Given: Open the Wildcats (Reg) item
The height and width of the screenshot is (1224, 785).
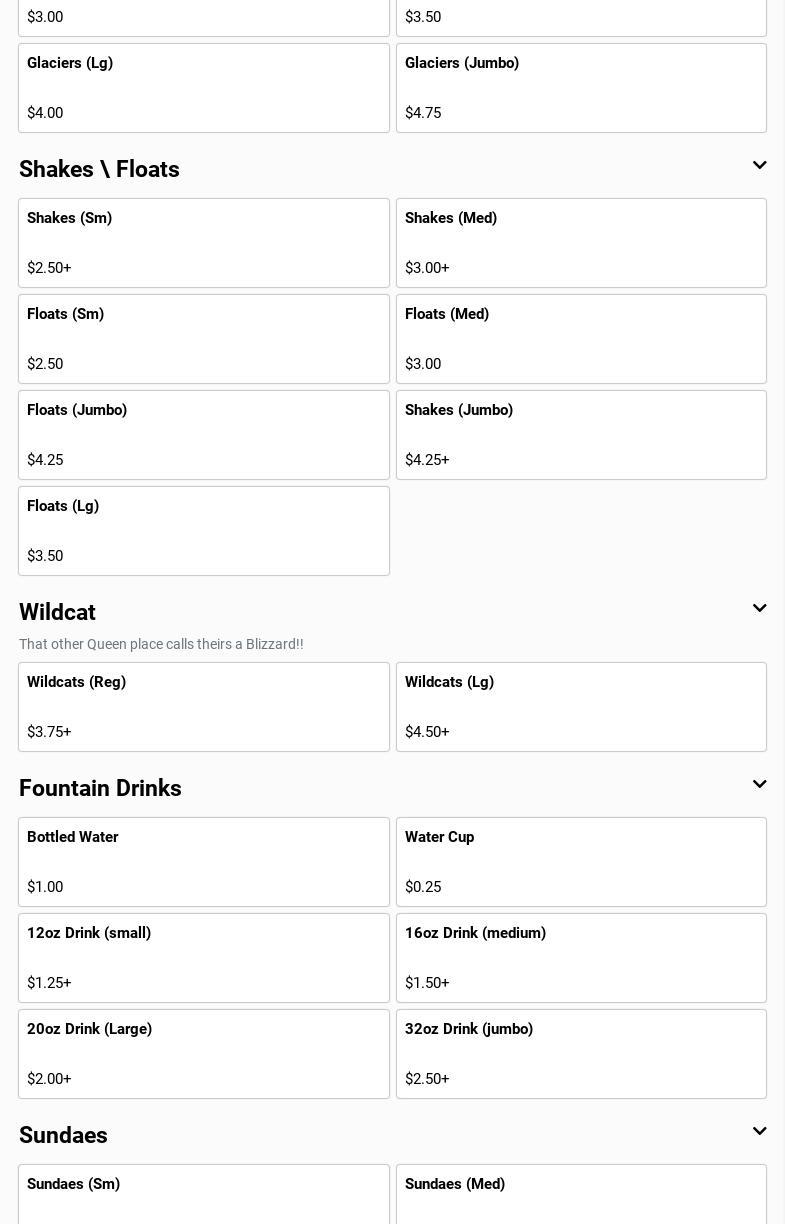Looking at the screenshot, I should pos(203,707).
